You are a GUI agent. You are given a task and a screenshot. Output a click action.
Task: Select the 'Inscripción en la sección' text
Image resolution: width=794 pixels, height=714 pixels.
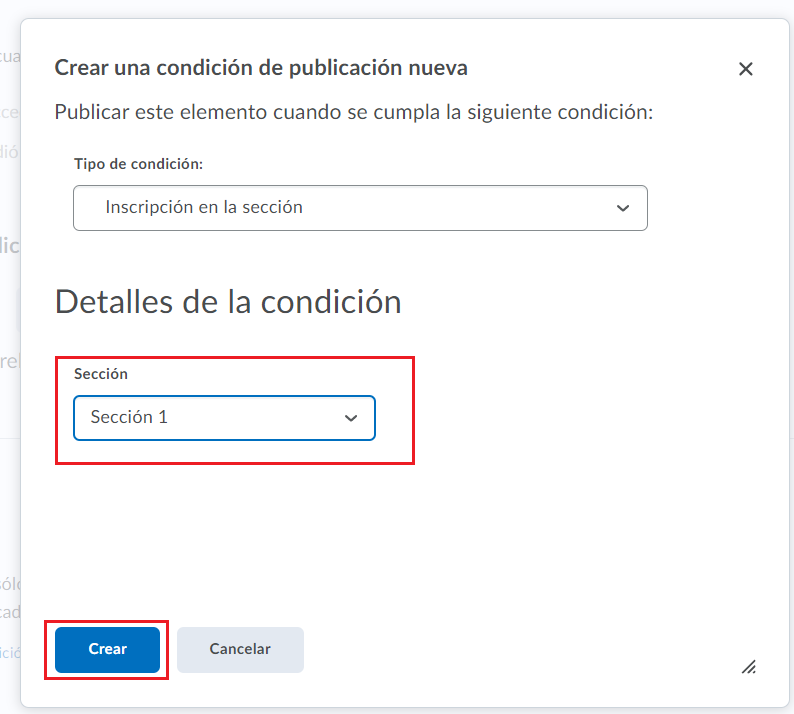(x=204, y=208)
